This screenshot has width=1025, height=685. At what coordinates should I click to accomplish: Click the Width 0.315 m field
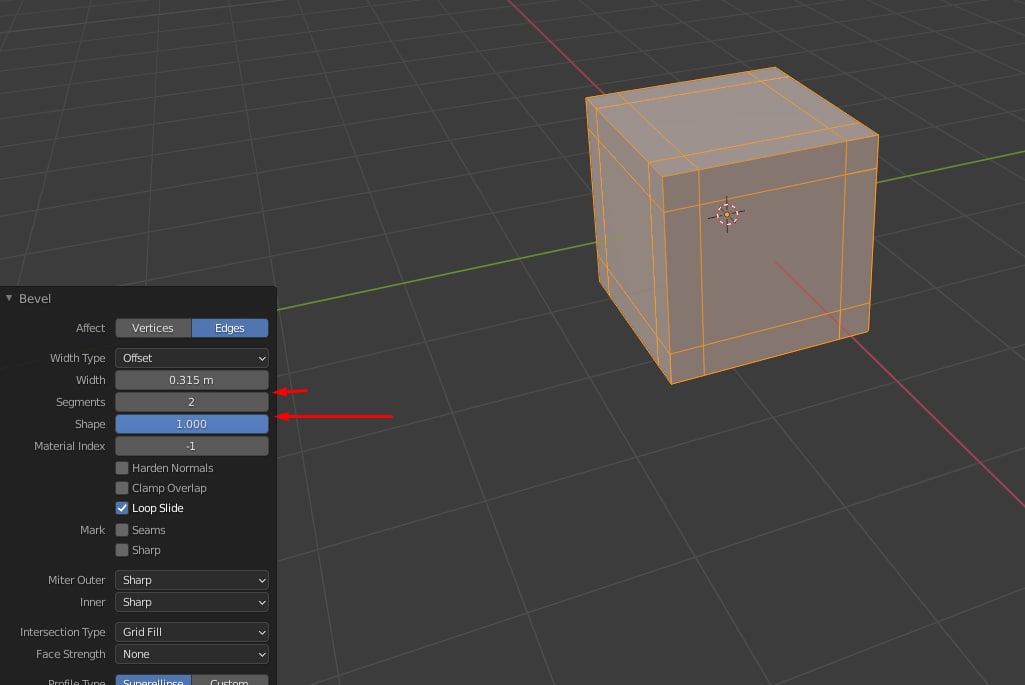[192, 380]
